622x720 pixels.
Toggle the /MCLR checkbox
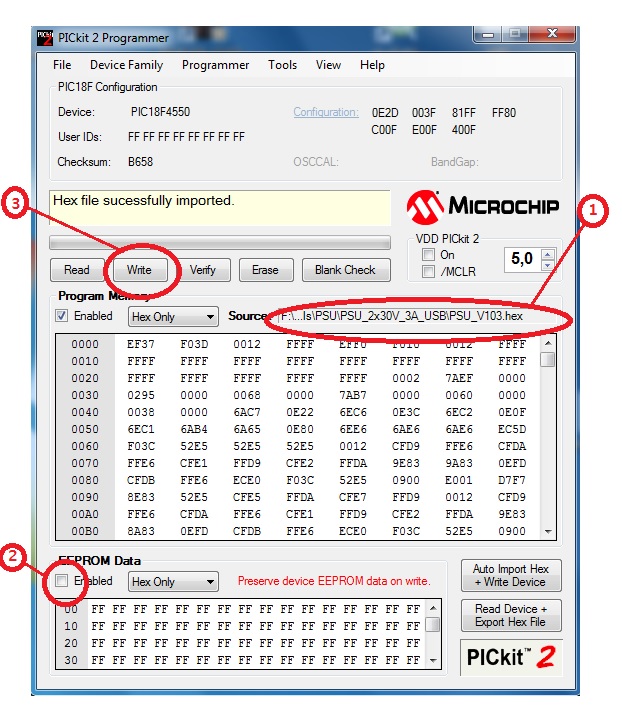point(428,271)
